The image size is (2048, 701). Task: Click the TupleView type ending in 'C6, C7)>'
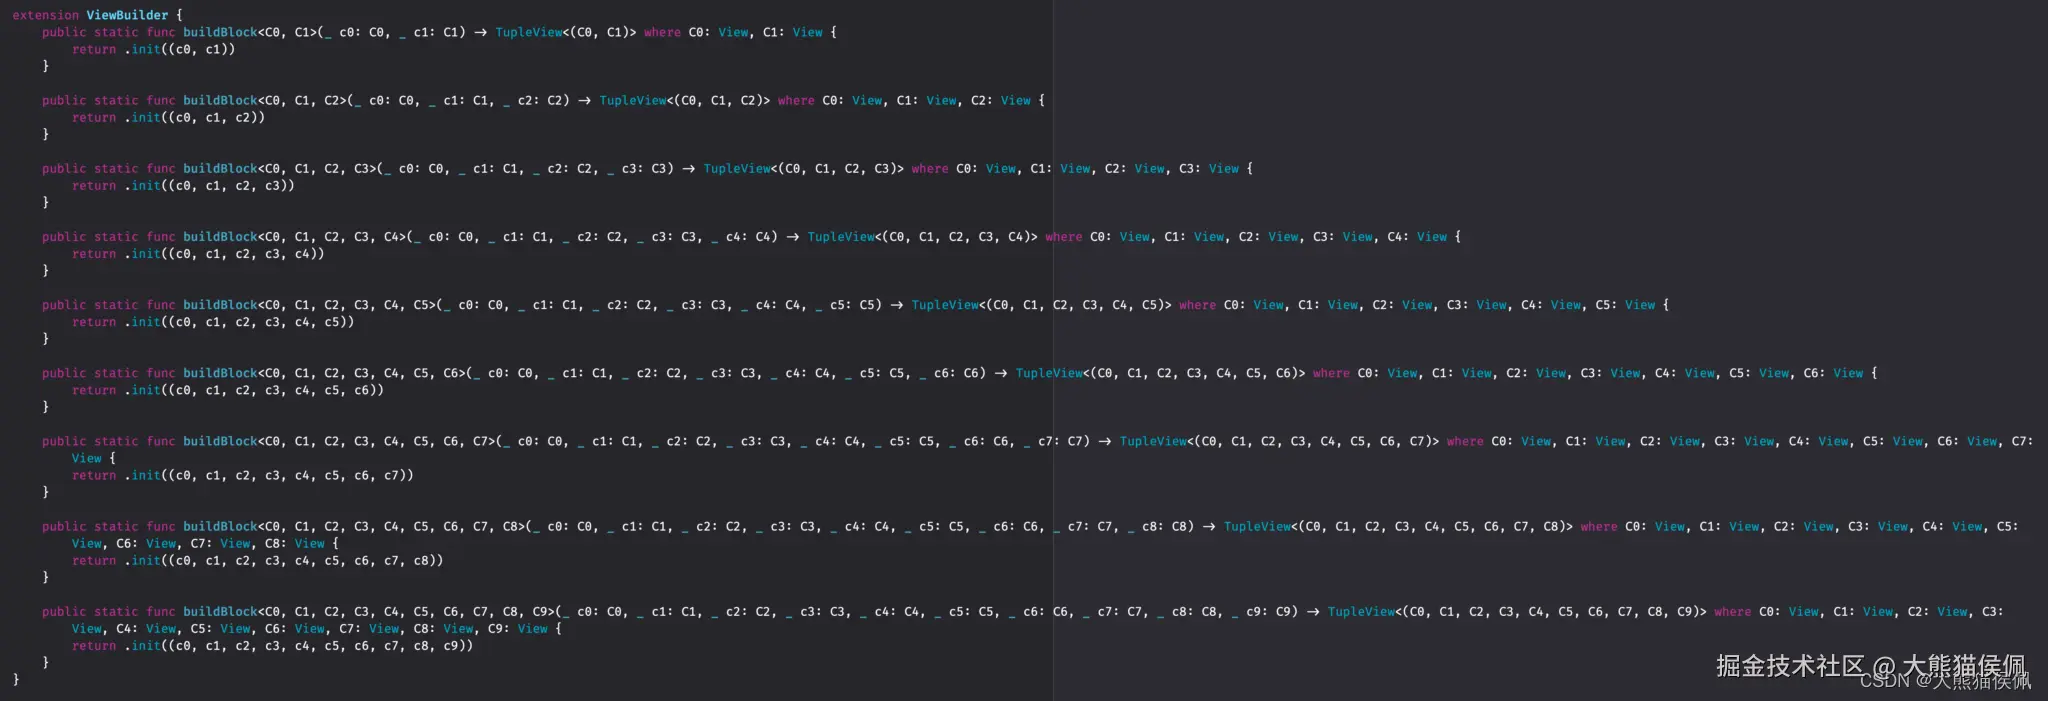tap(1280, 440)
